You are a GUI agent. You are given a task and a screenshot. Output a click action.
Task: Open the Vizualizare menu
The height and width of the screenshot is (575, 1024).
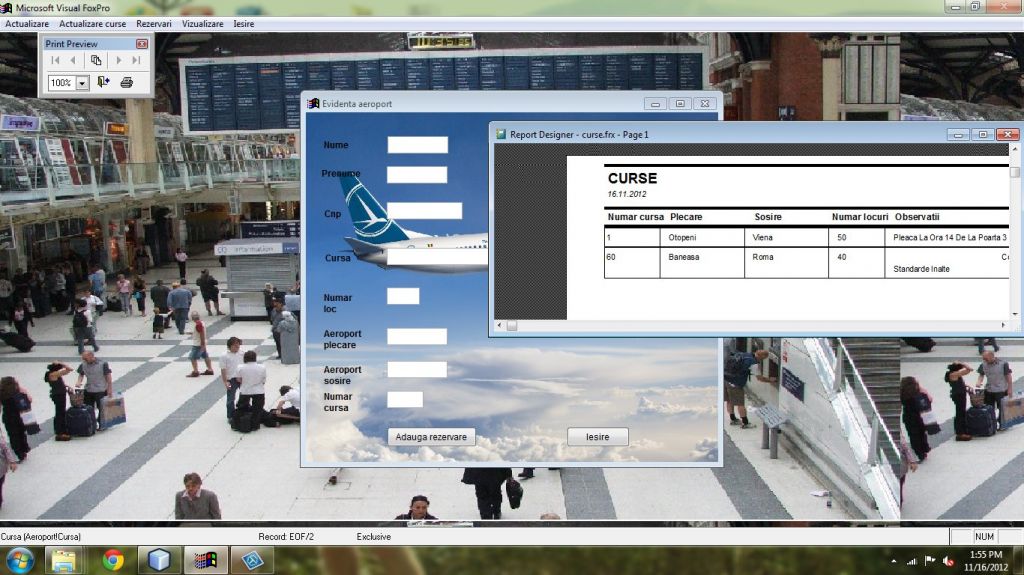coord(202,23)
